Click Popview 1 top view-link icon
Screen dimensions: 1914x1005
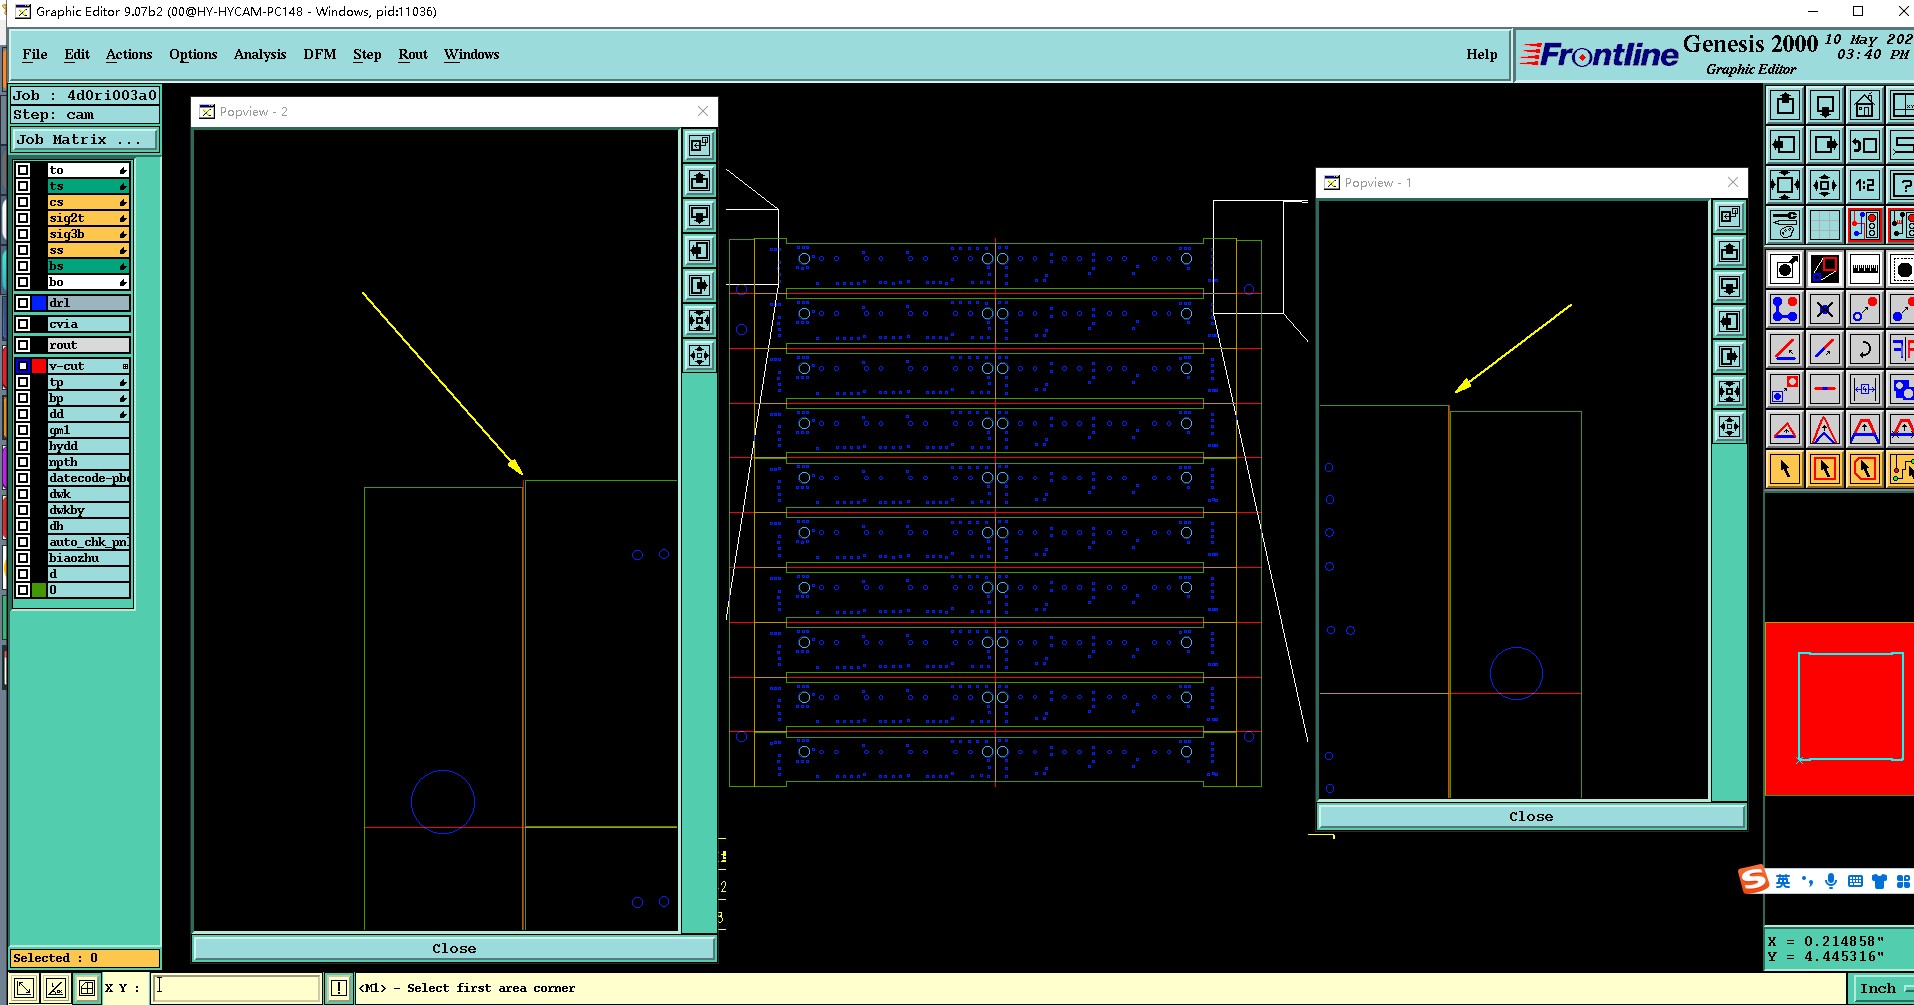click(1730, 217)
